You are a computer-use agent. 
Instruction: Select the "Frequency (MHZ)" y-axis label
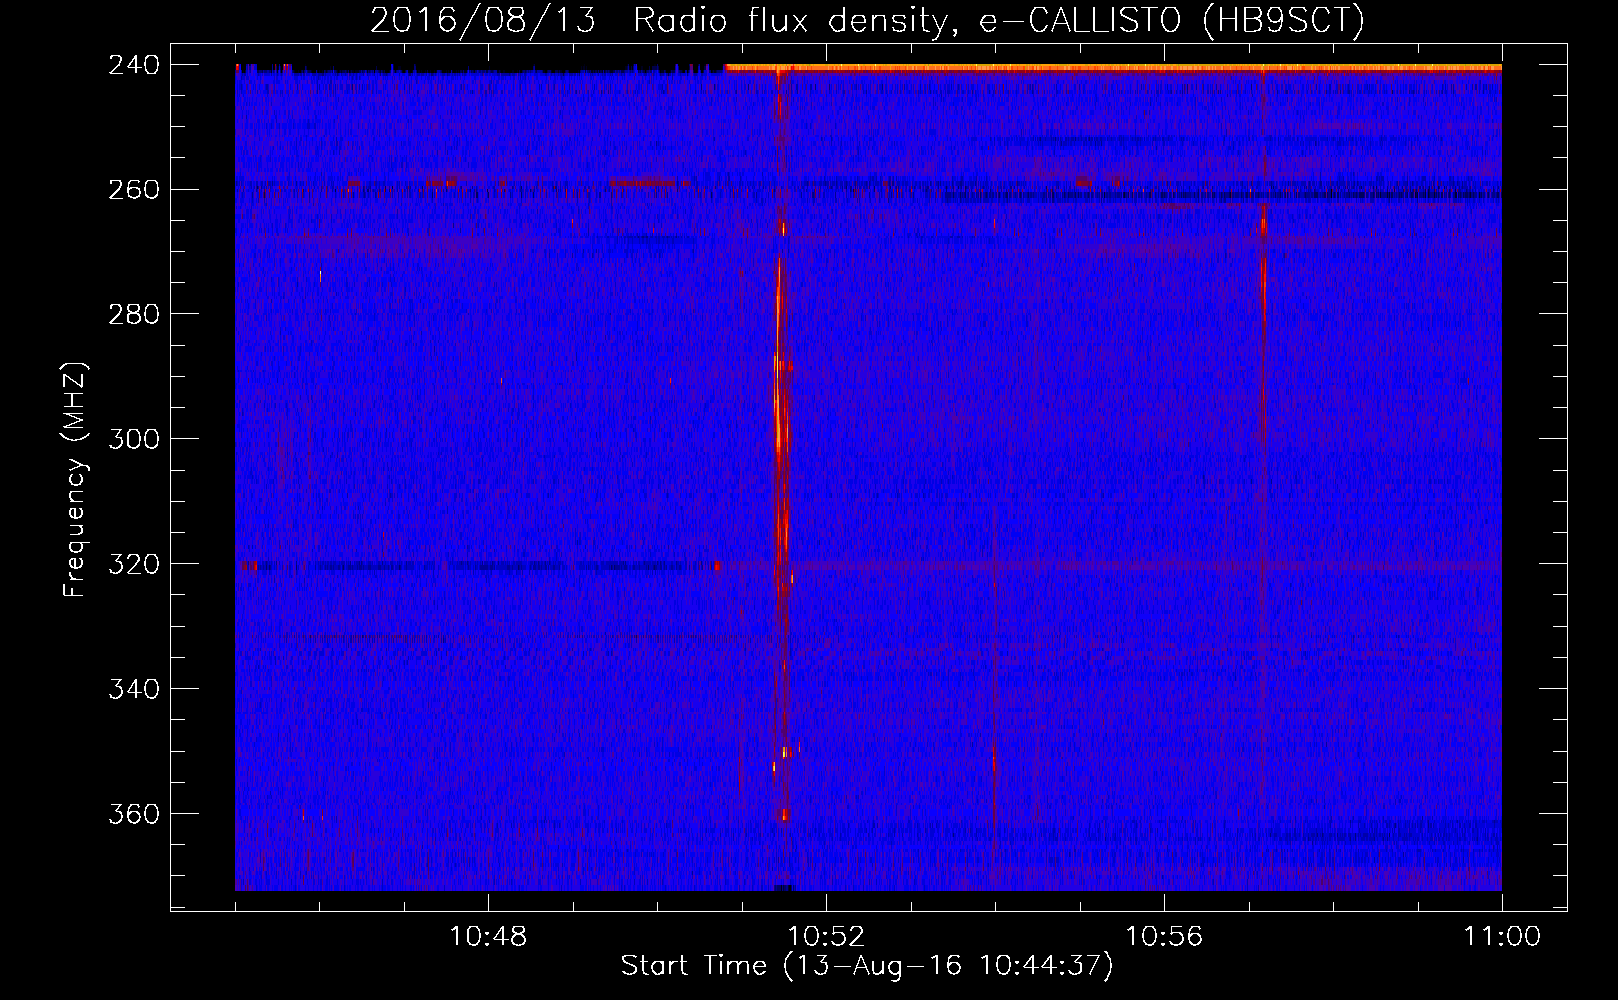[75, 479]
